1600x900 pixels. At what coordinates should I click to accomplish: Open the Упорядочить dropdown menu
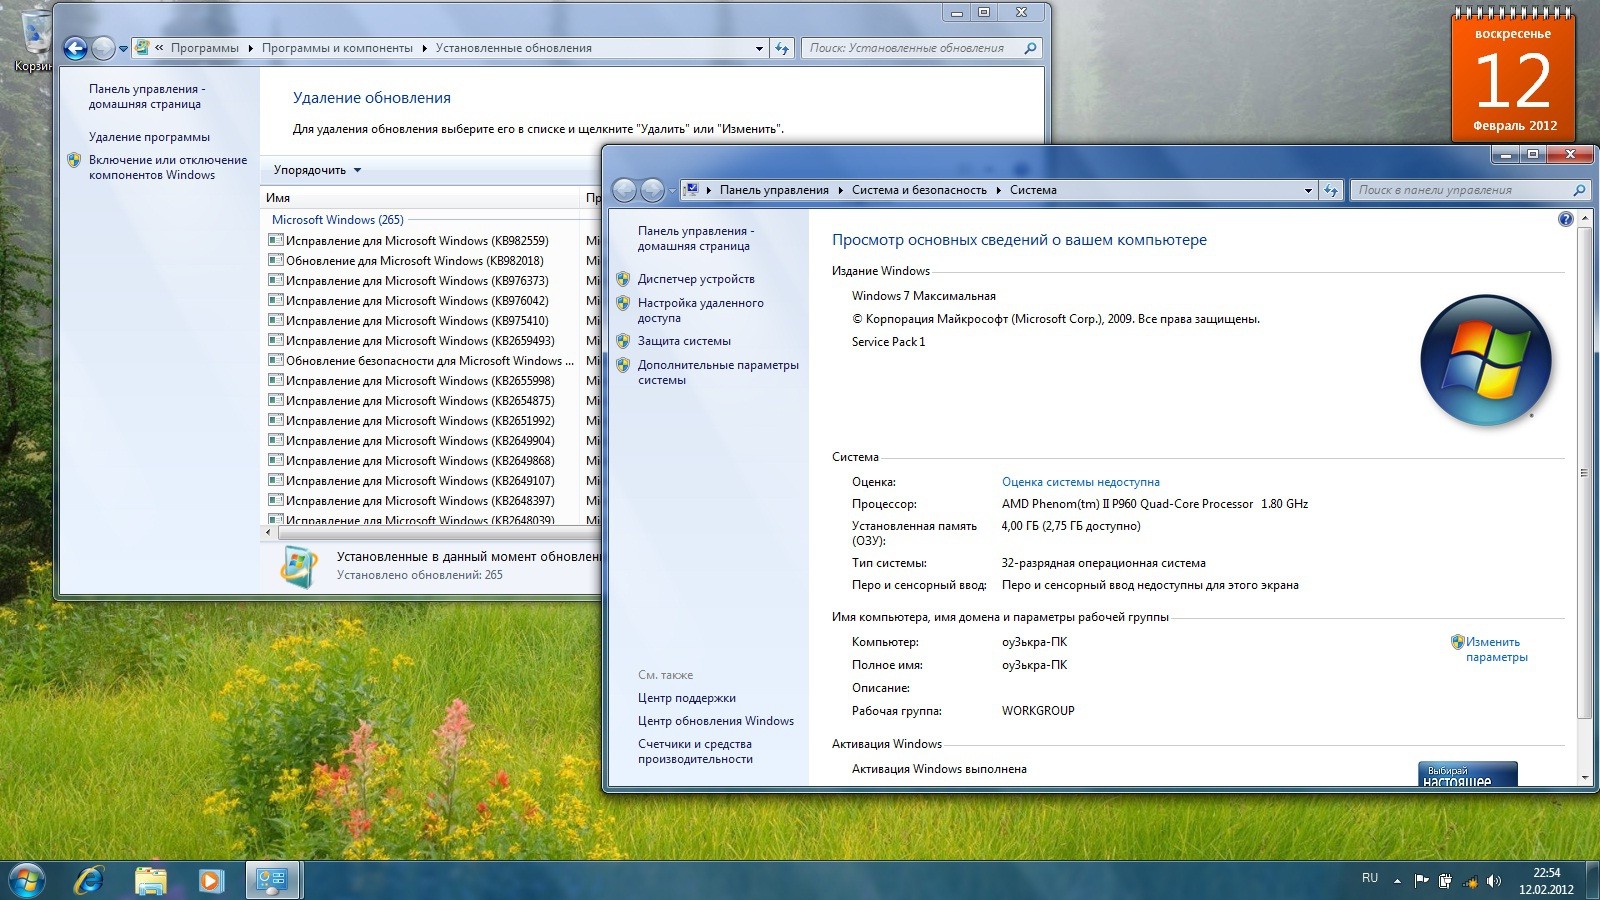coord(317,170)
